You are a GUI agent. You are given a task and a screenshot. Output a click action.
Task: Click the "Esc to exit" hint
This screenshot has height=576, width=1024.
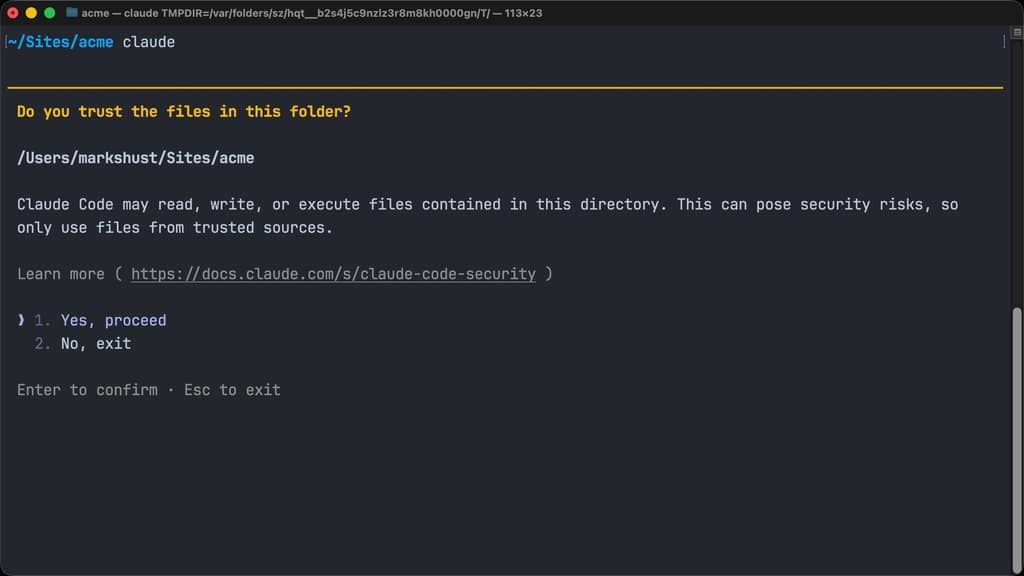(x=232, y=390)
